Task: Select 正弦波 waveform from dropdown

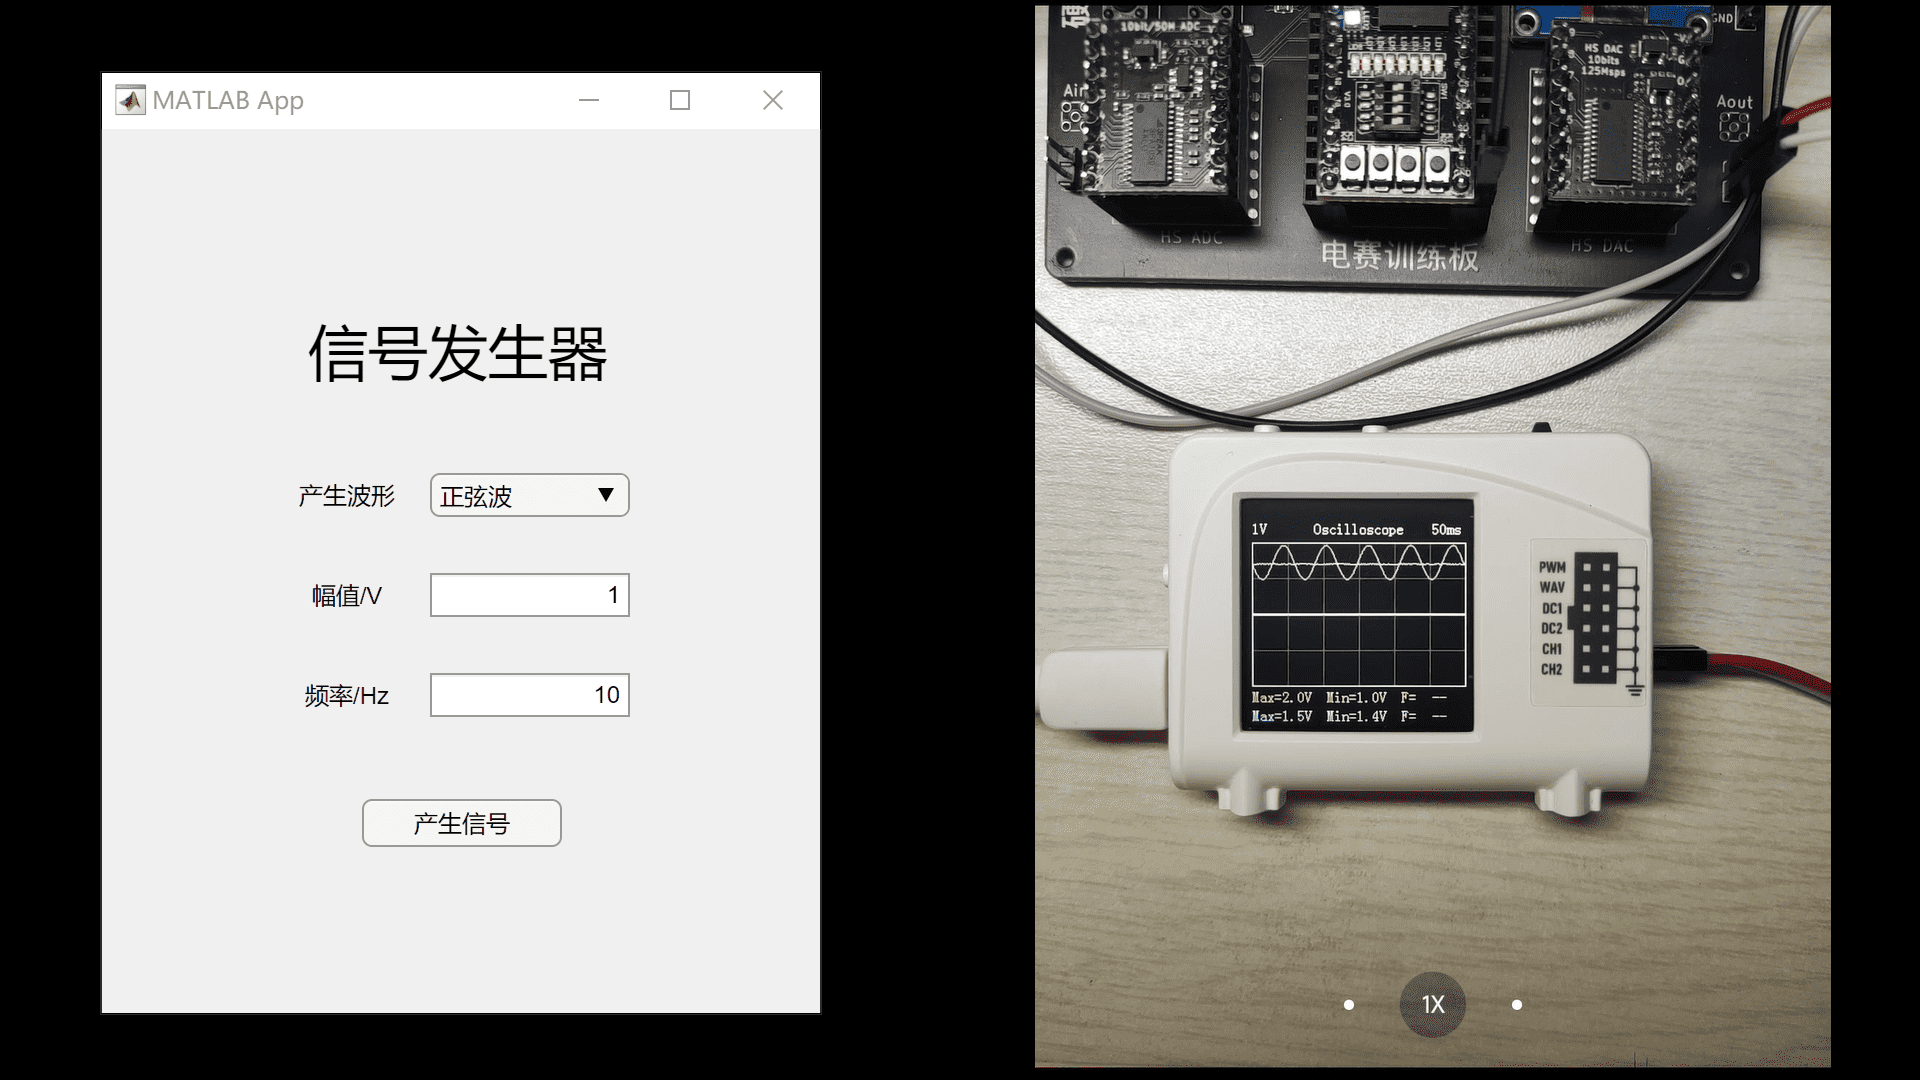Action: pos(527,496)
